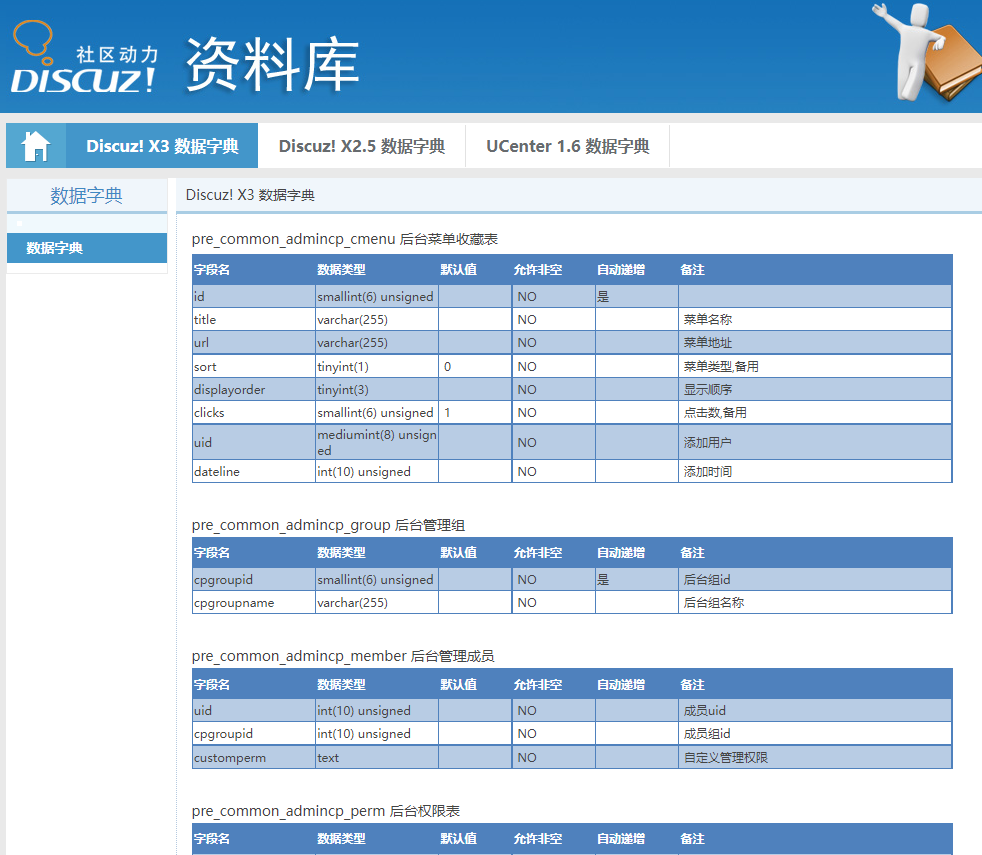Click the home icon in navigation bar

[36, 146]
